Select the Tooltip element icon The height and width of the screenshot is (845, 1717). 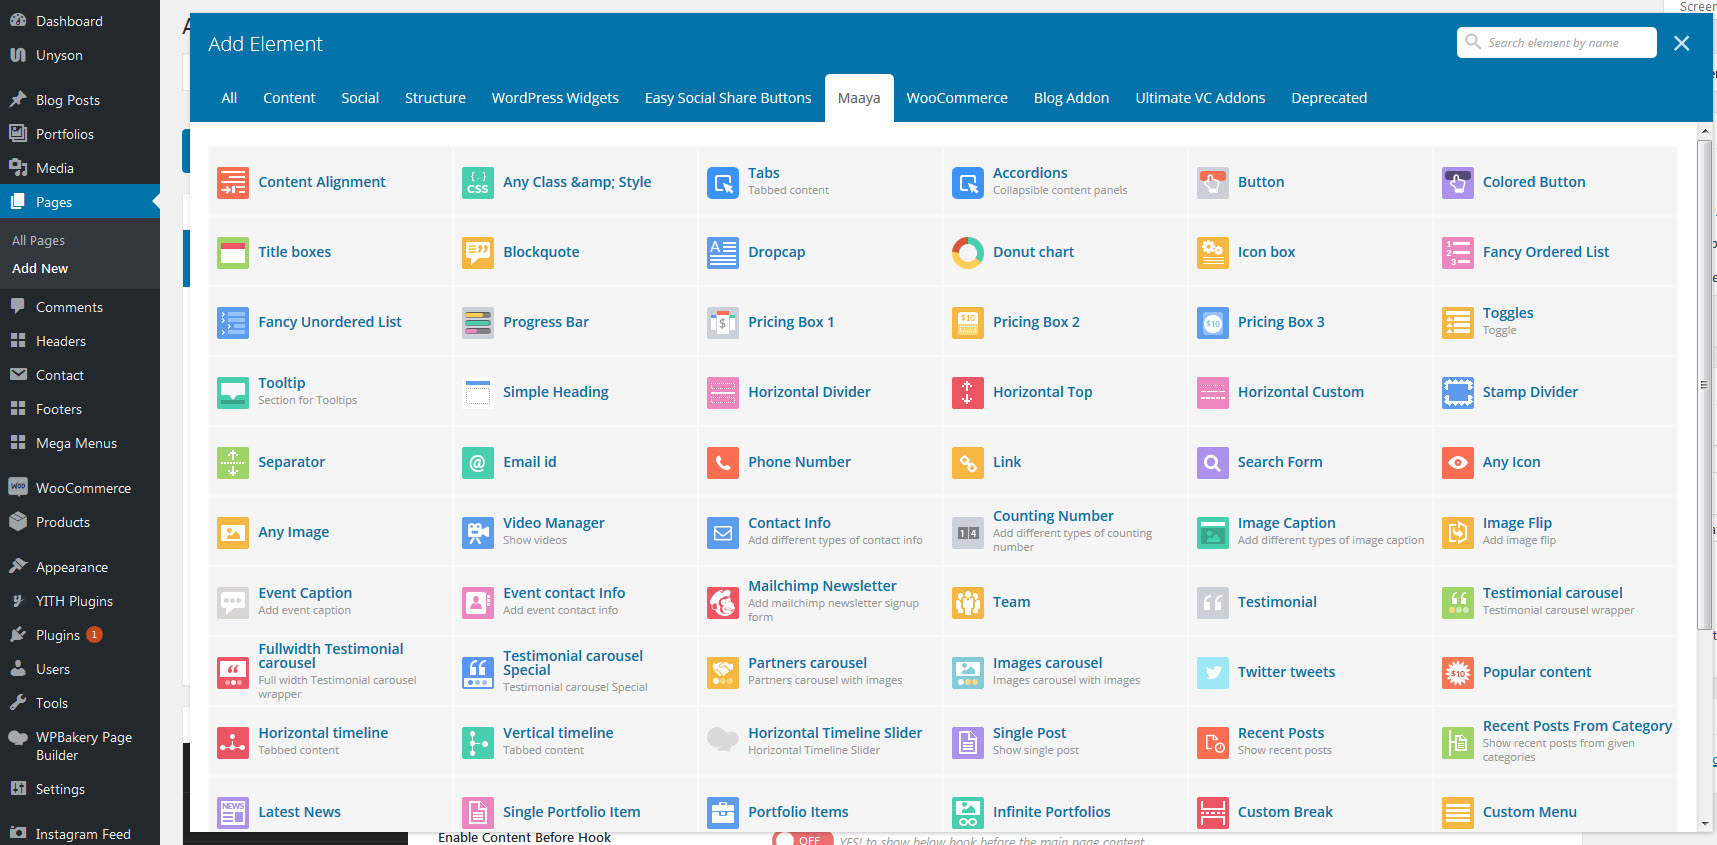233,393
